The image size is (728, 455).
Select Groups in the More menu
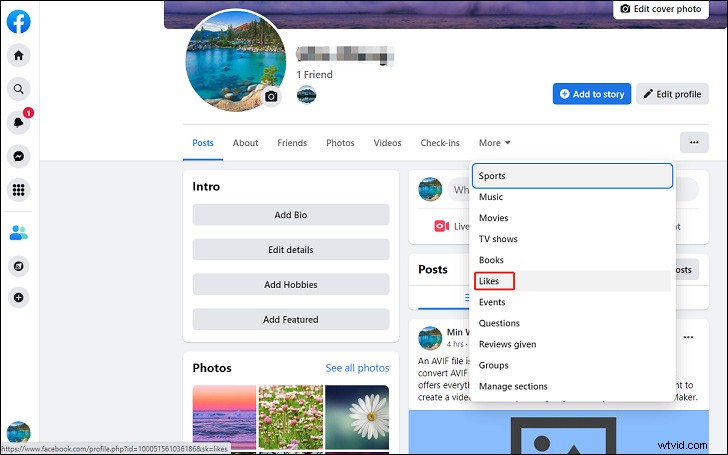point(572,365)
